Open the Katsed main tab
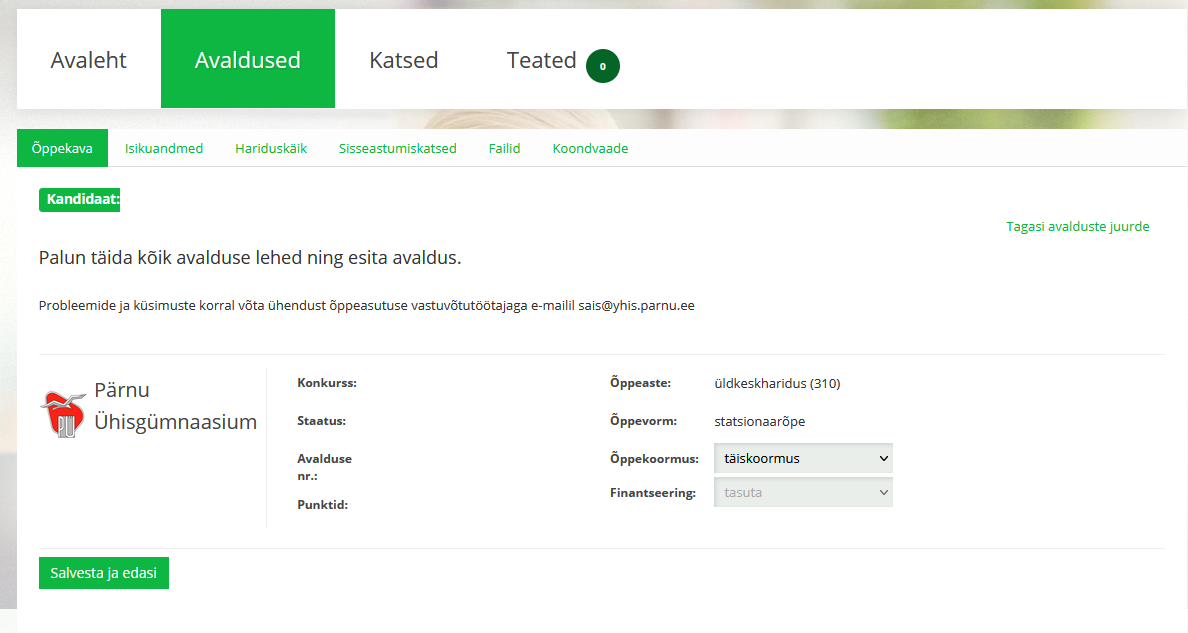This screenshot has height=633, width=1188. [403, 60]
